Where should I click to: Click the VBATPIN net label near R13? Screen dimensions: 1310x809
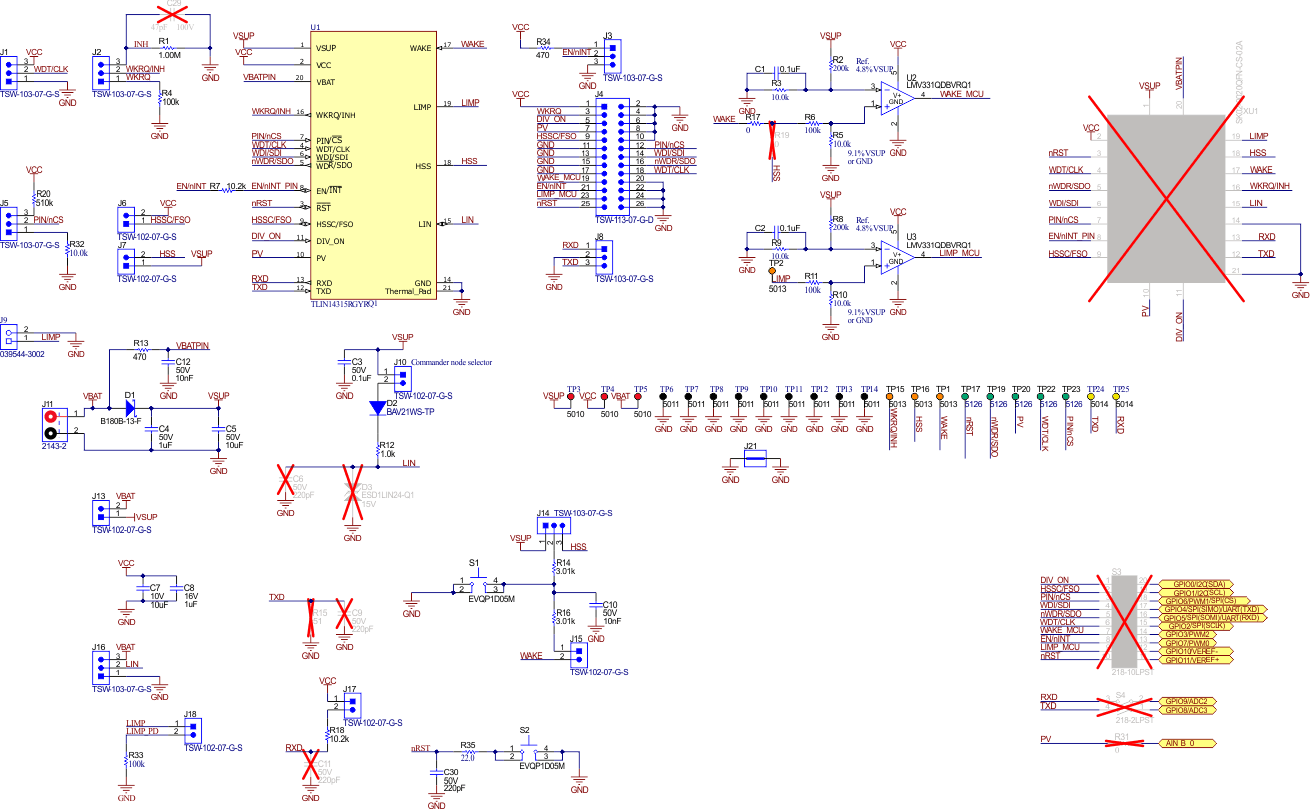click(x=192, y=345)
